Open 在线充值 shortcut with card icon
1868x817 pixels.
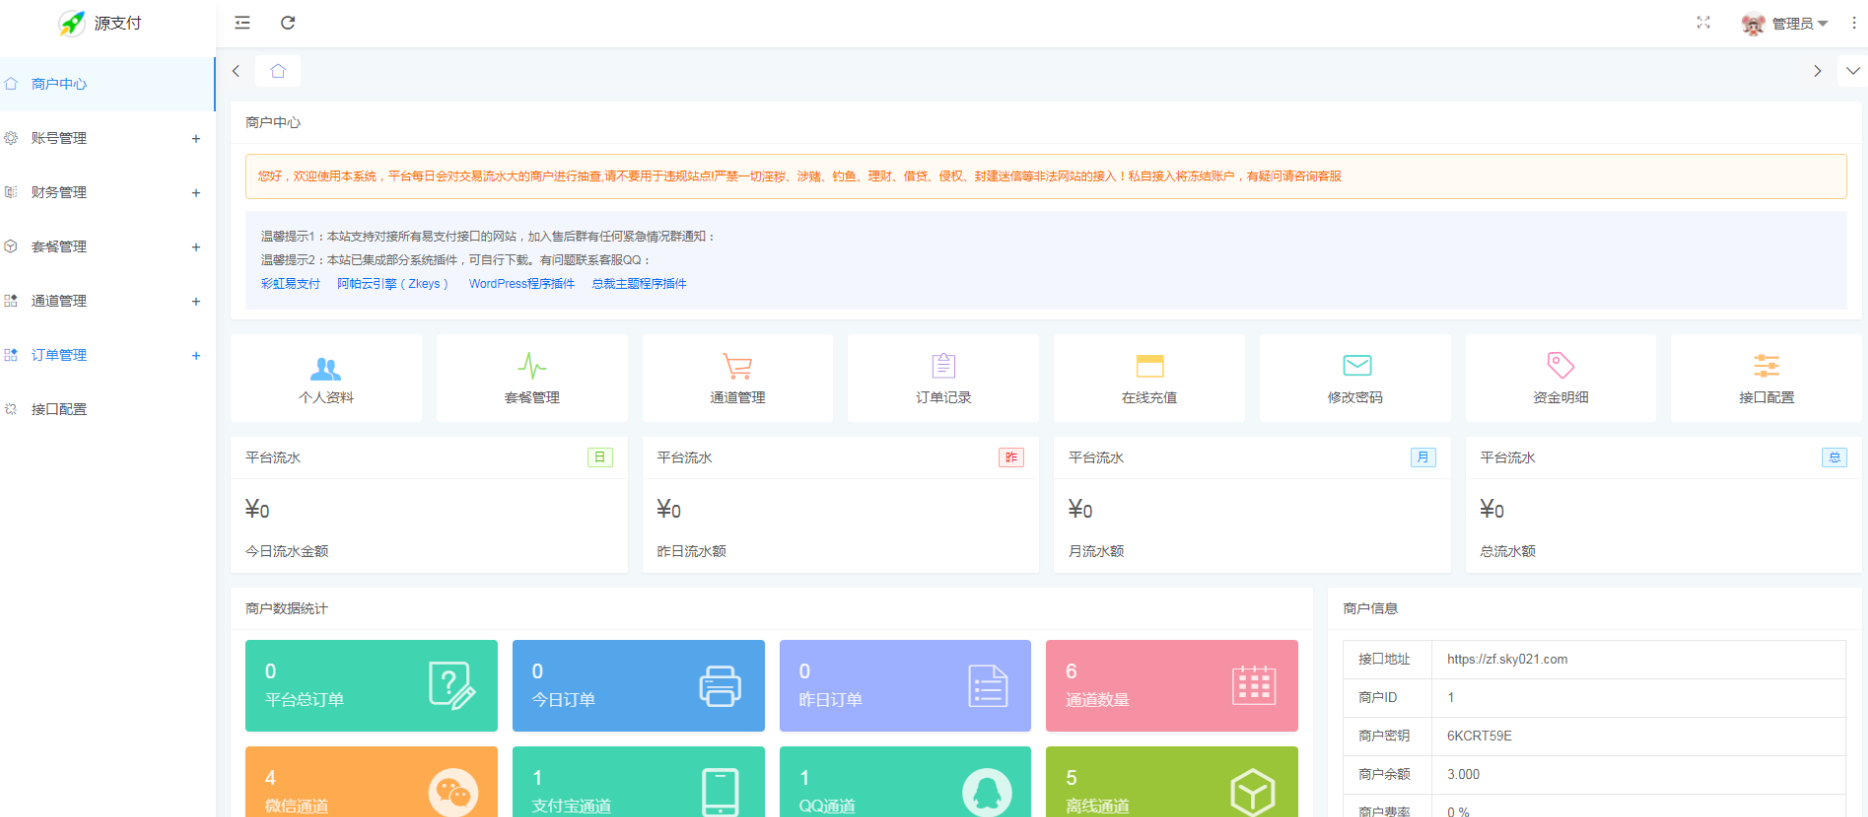coord(1149,378)
